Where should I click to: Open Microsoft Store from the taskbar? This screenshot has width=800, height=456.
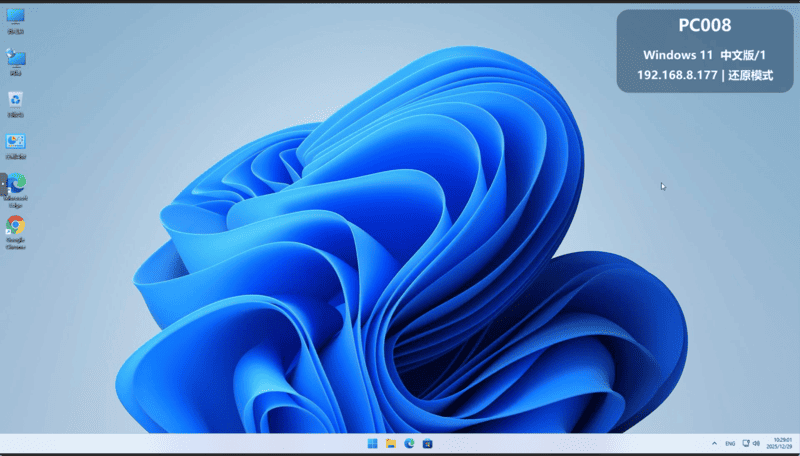(x=427, y=443)
